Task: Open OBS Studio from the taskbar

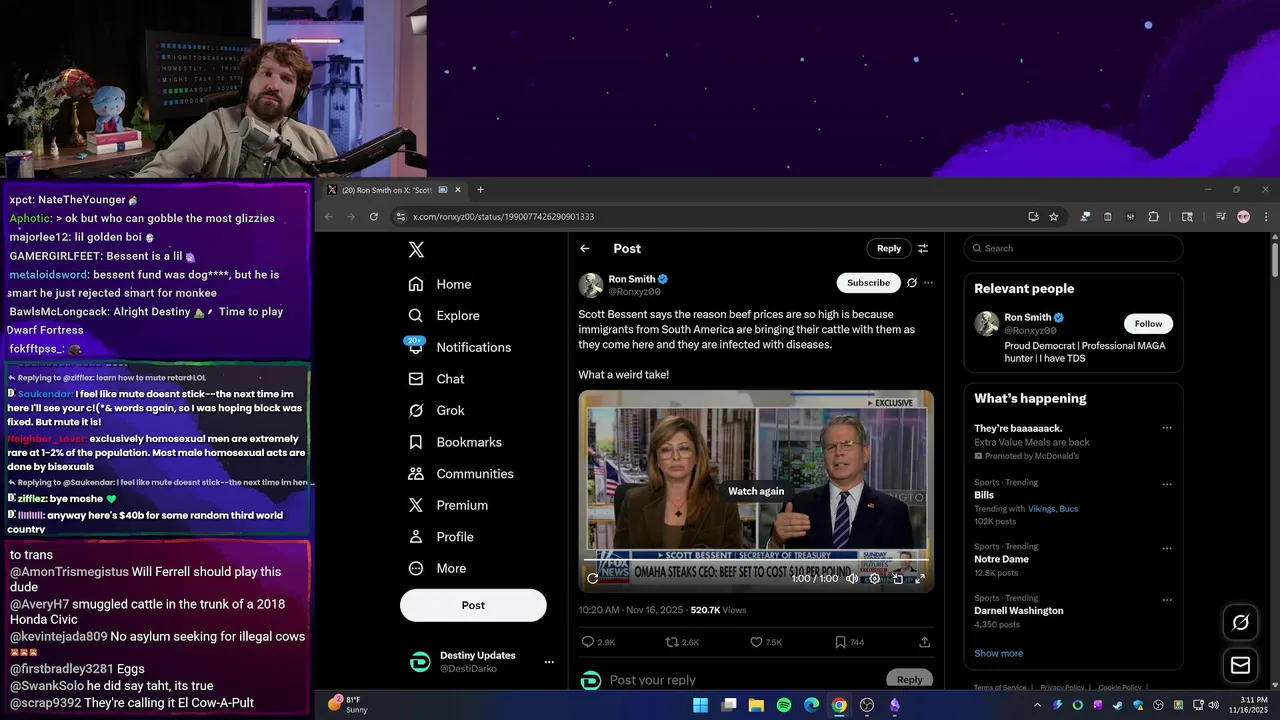Action: pos(867,705)
